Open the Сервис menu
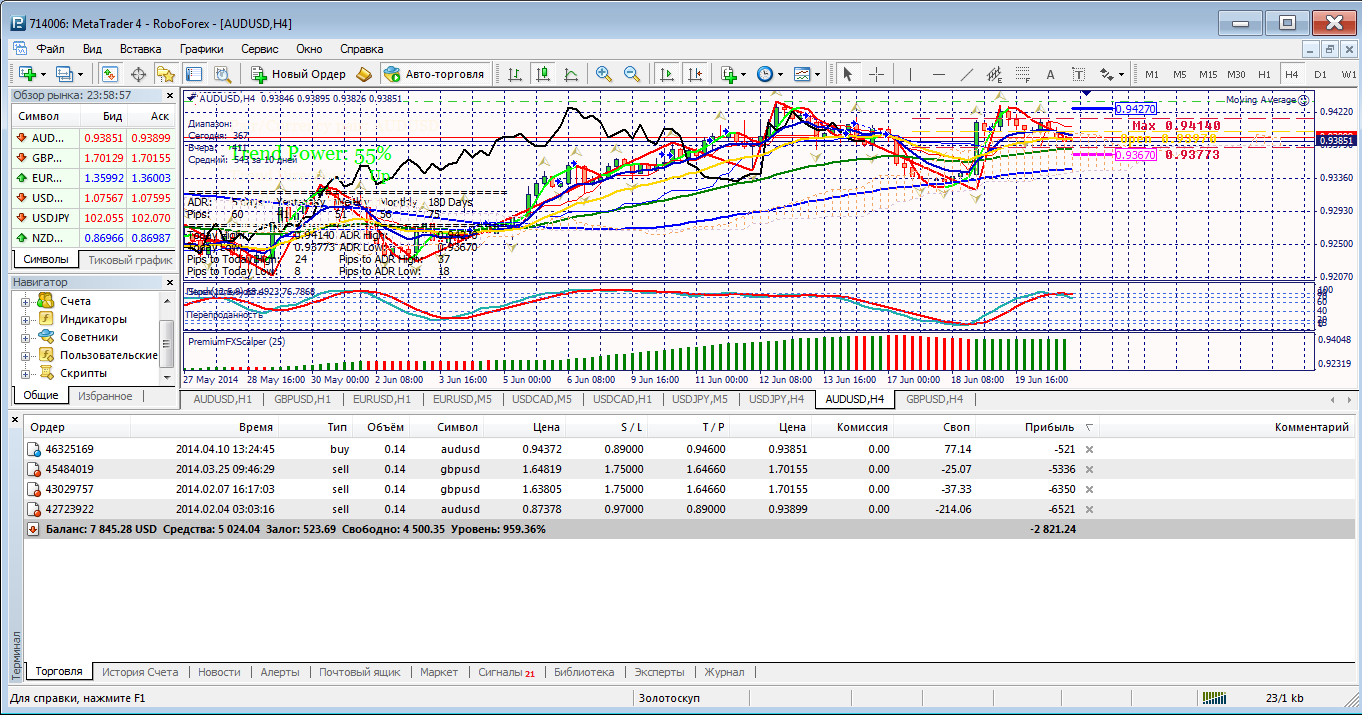 point(260,48)
